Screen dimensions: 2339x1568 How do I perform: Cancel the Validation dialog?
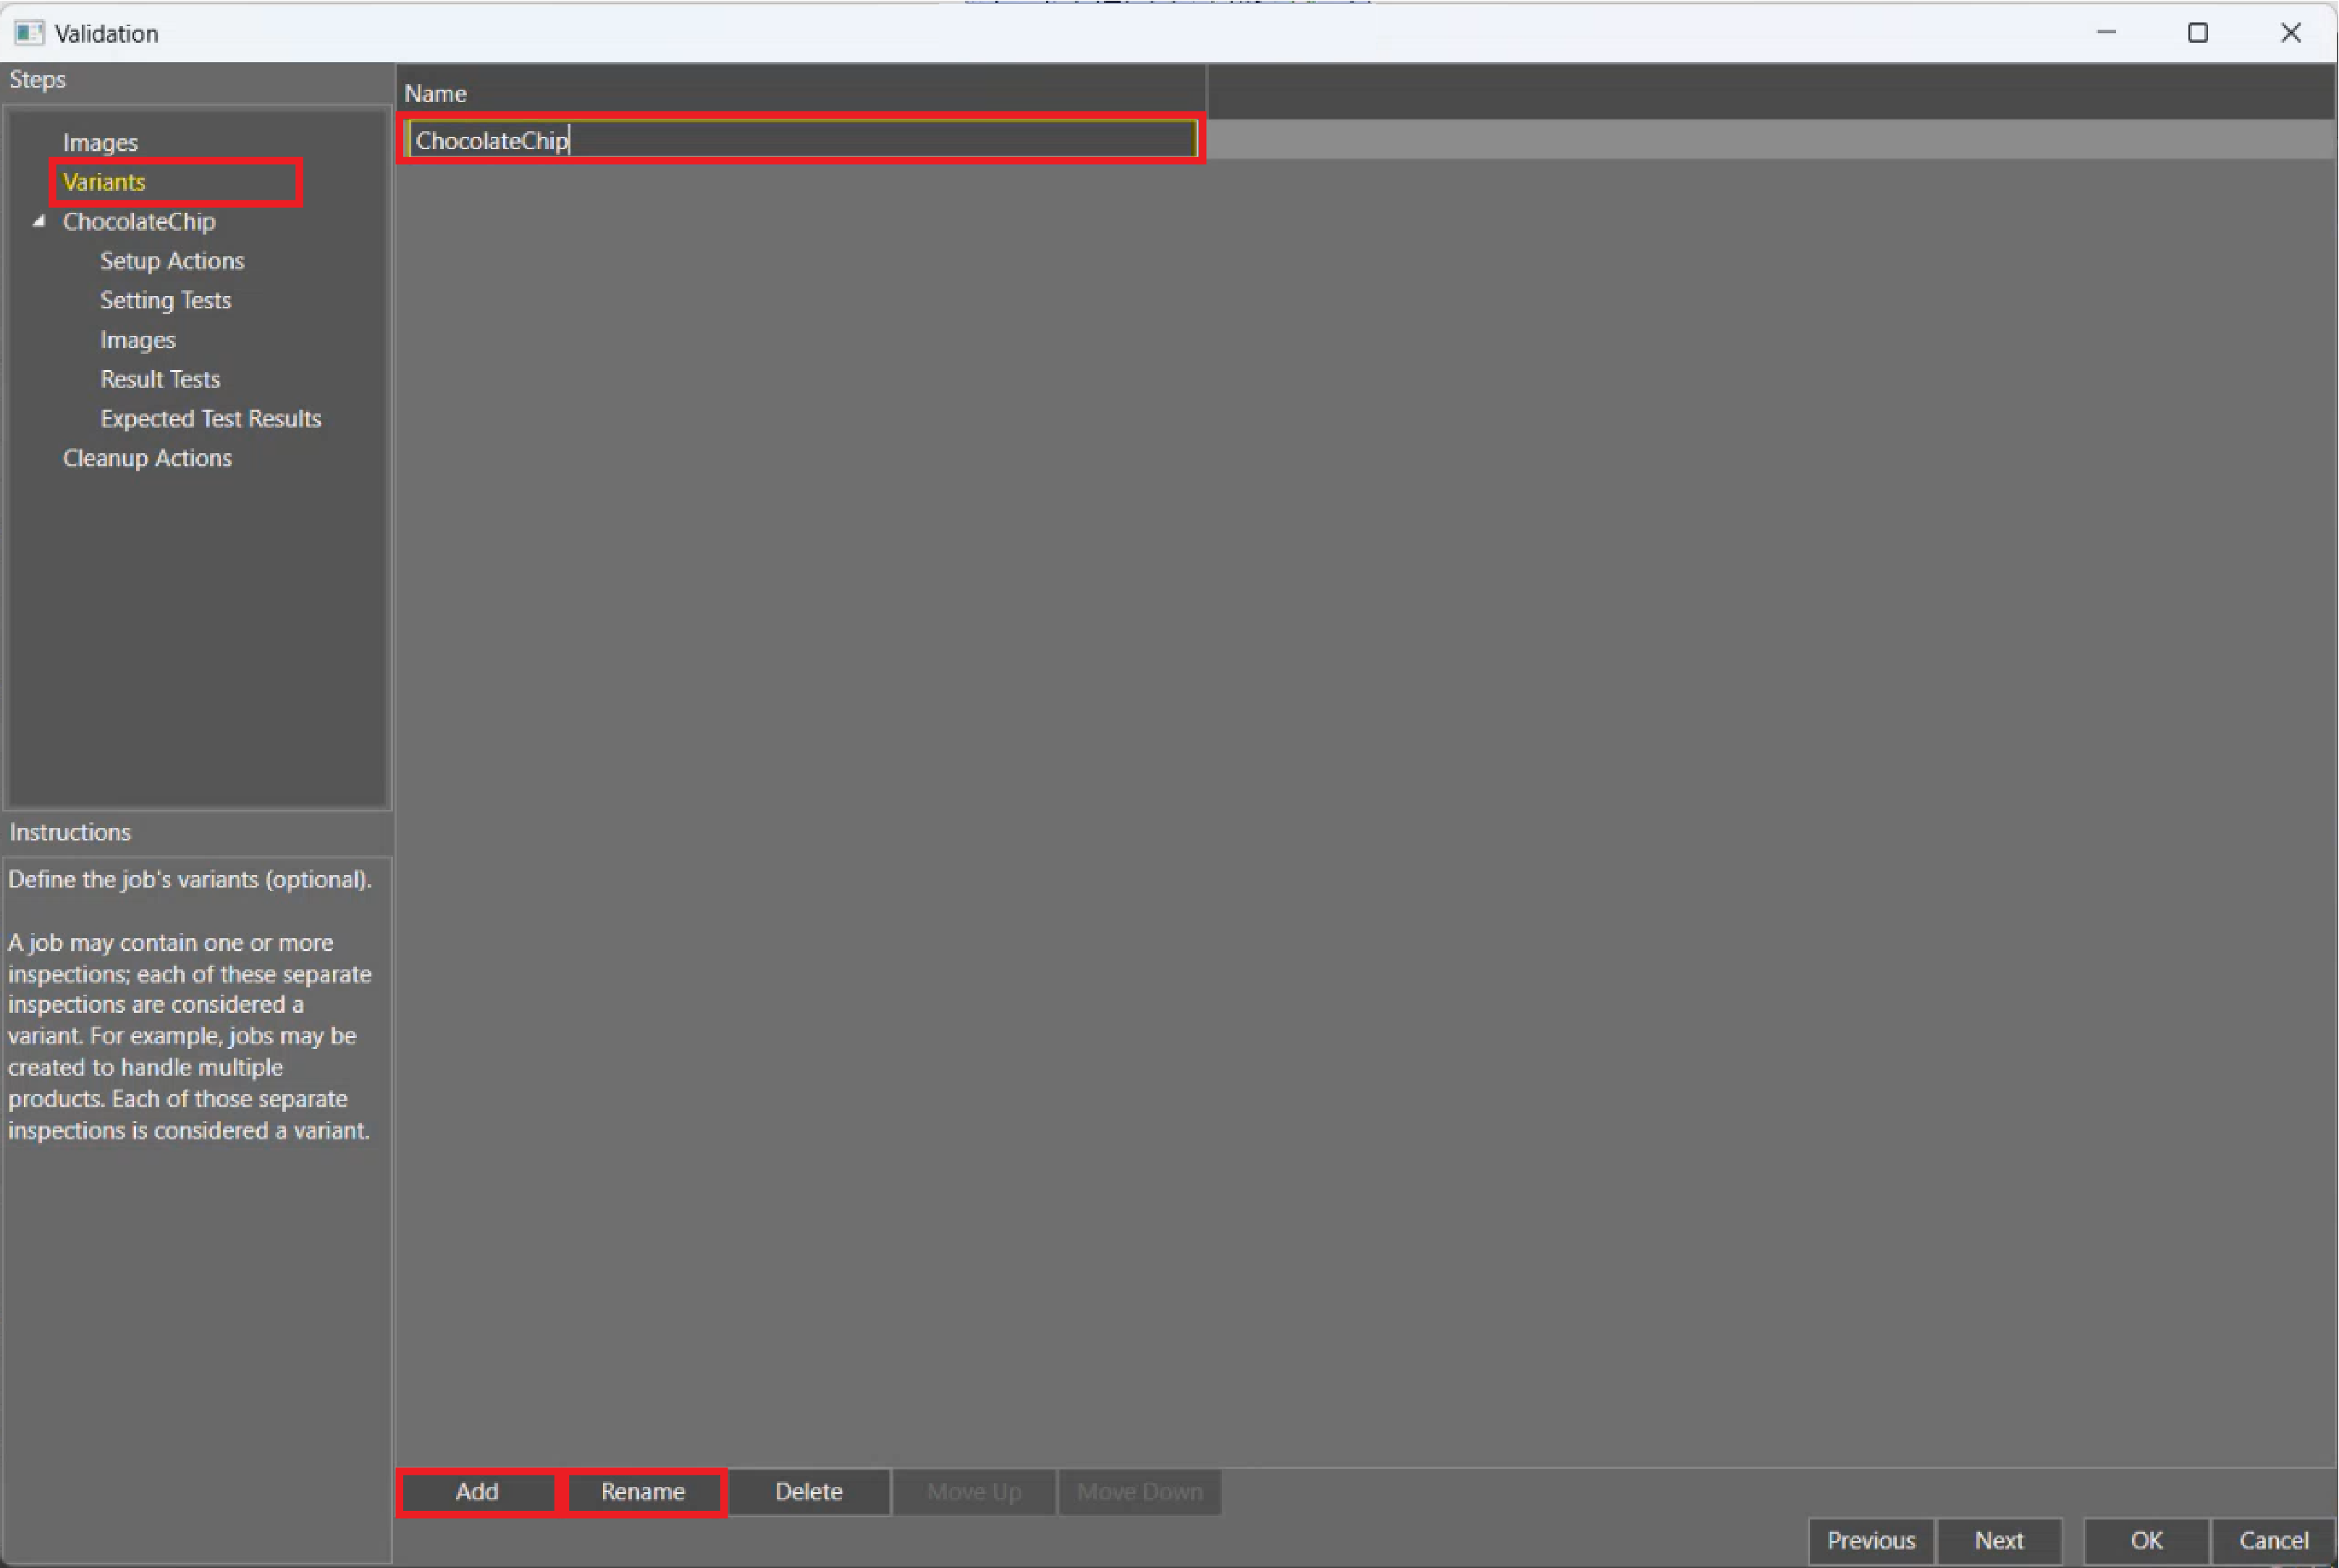point(2273,1540)
